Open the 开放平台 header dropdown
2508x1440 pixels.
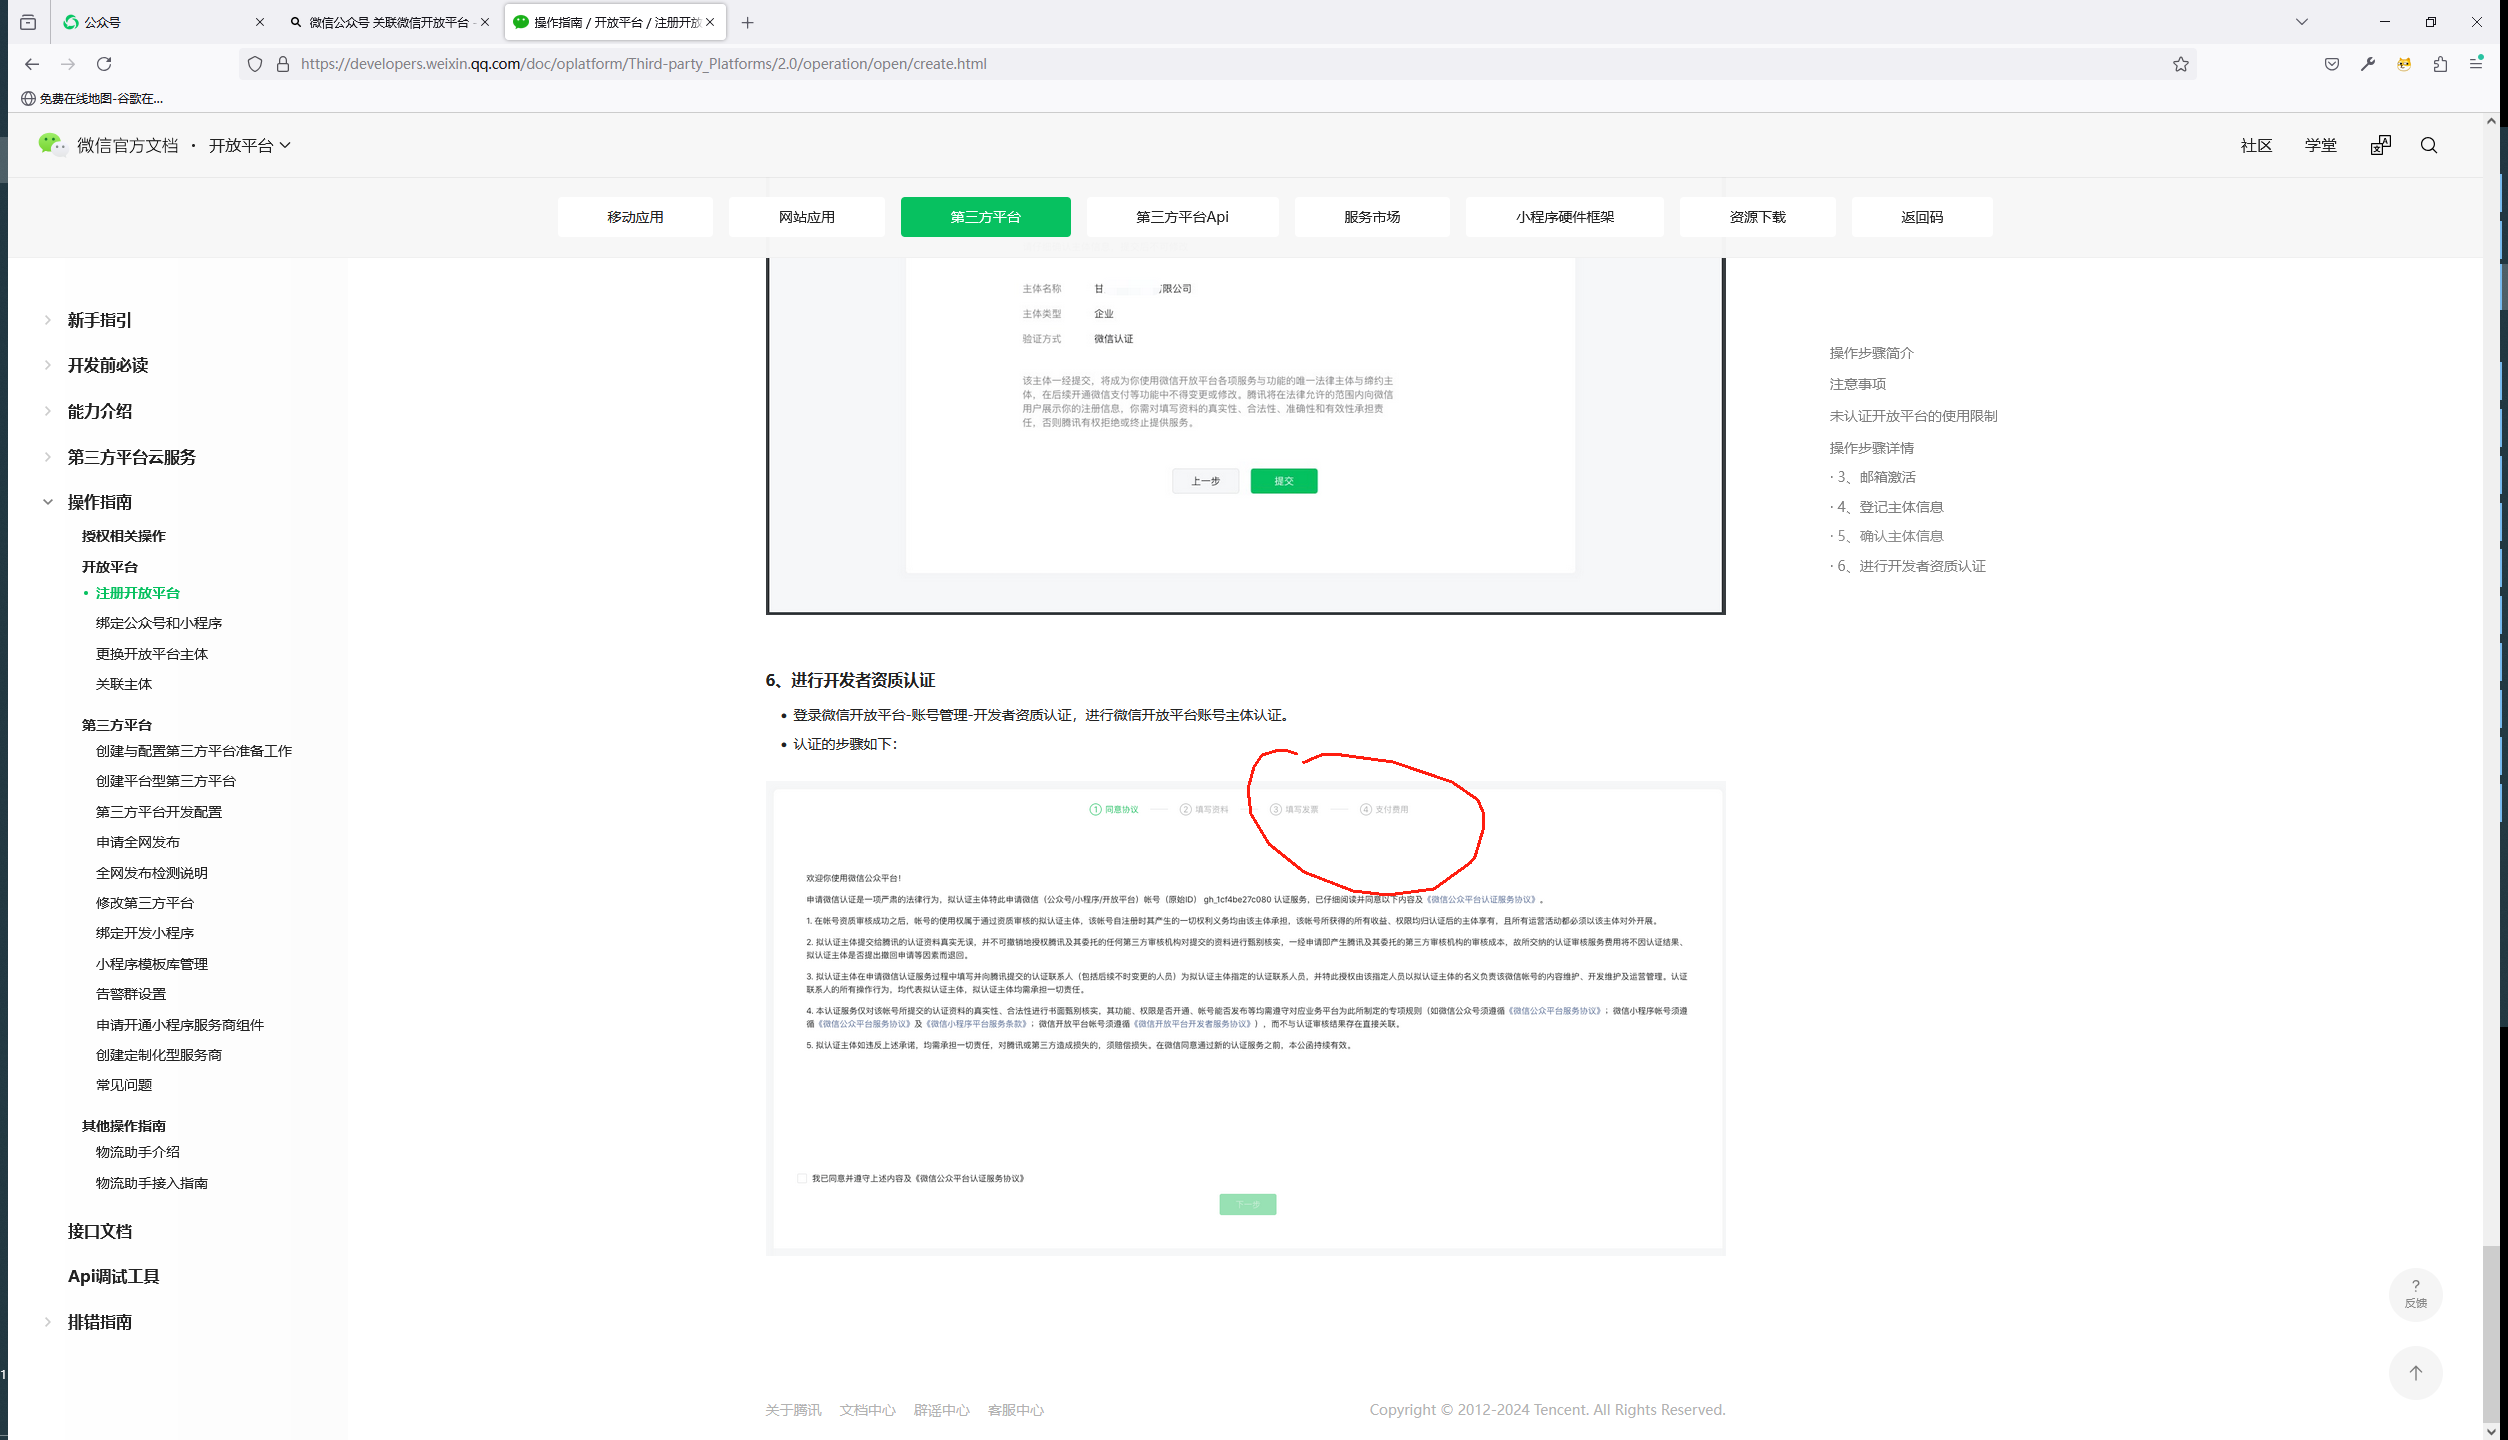(x=250, y=146)
